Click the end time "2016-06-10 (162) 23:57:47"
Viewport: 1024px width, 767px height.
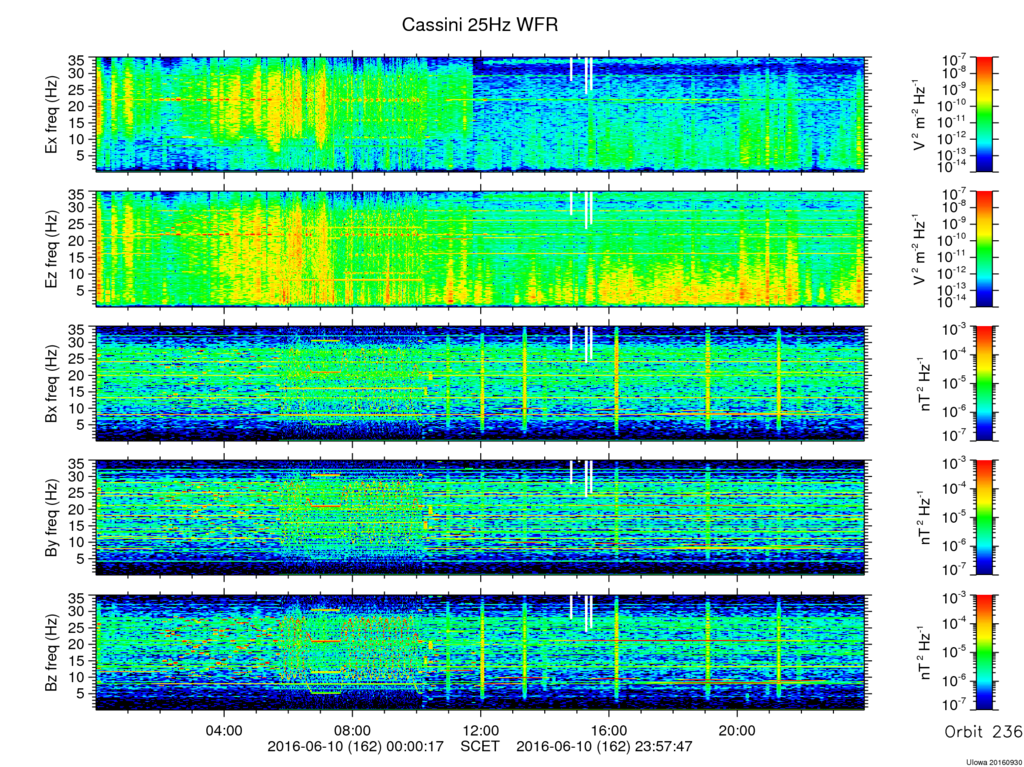point(605,745)
